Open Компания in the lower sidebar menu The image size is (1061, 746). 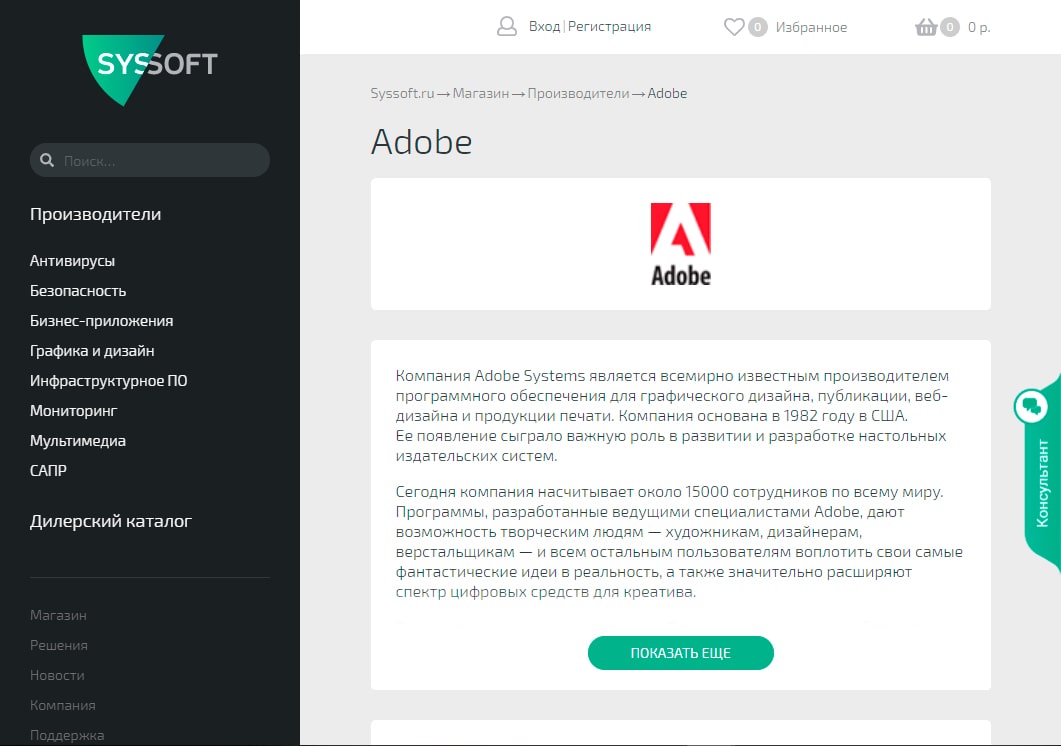[62, 705]
